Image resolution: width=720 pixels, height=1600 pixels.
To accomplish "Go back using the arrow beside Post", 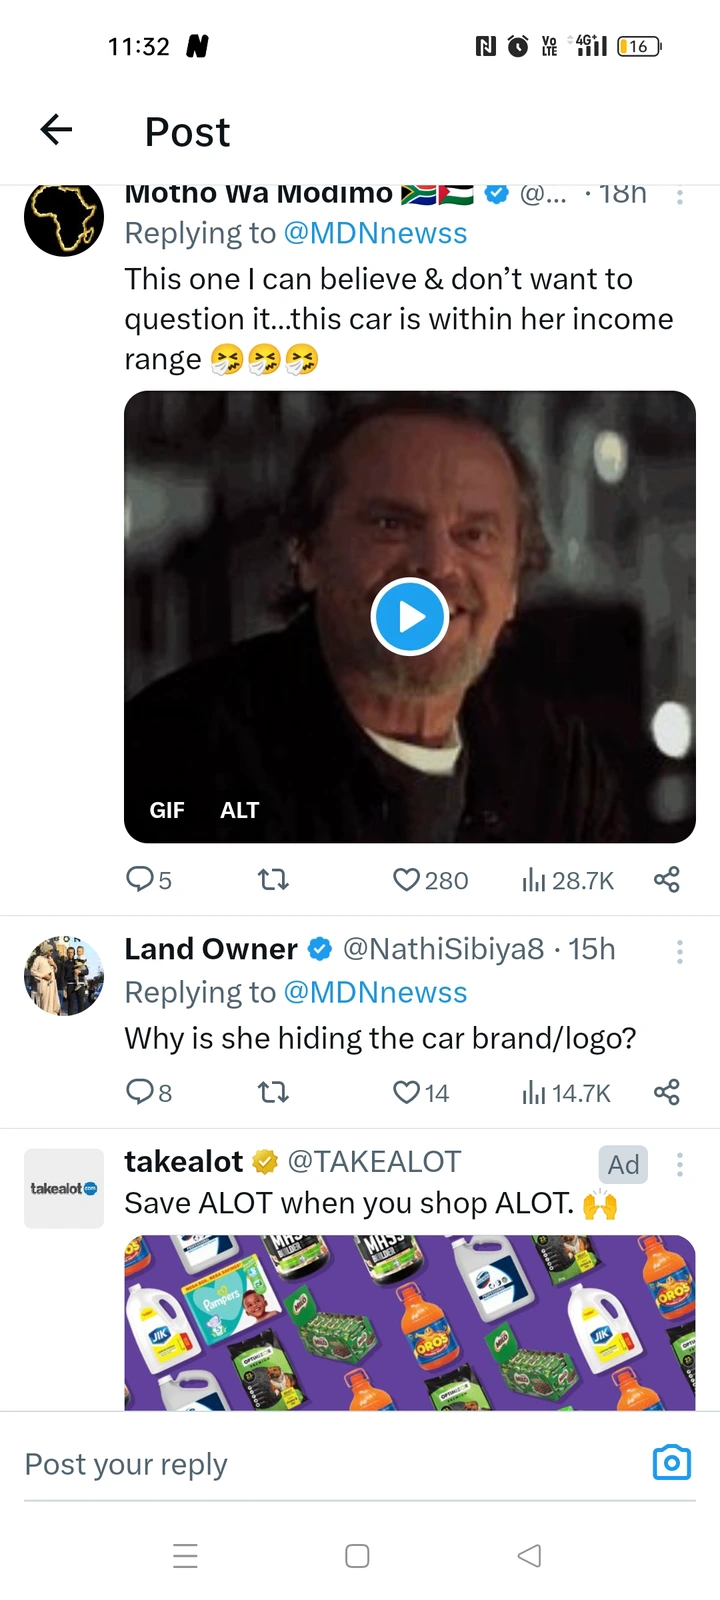I will pyautogui.click(x=56, y=129).
